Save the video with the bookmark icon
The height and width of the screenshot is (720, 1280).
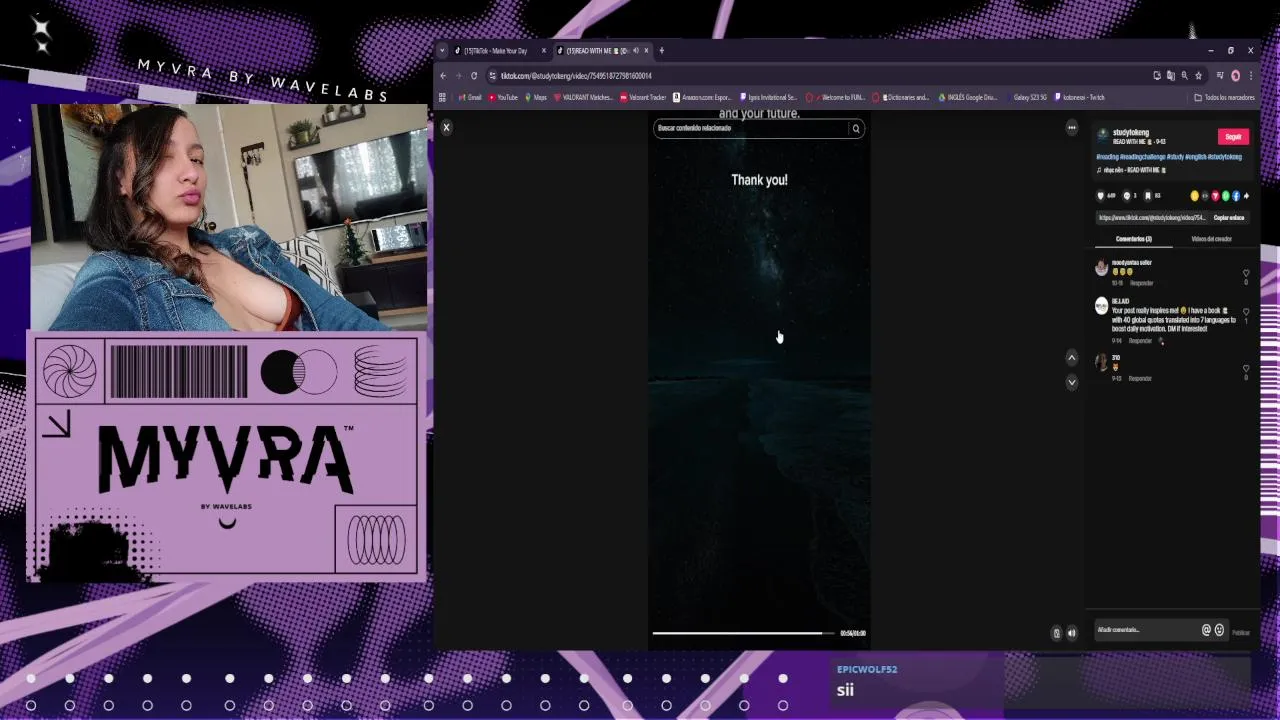[1147, 196]
